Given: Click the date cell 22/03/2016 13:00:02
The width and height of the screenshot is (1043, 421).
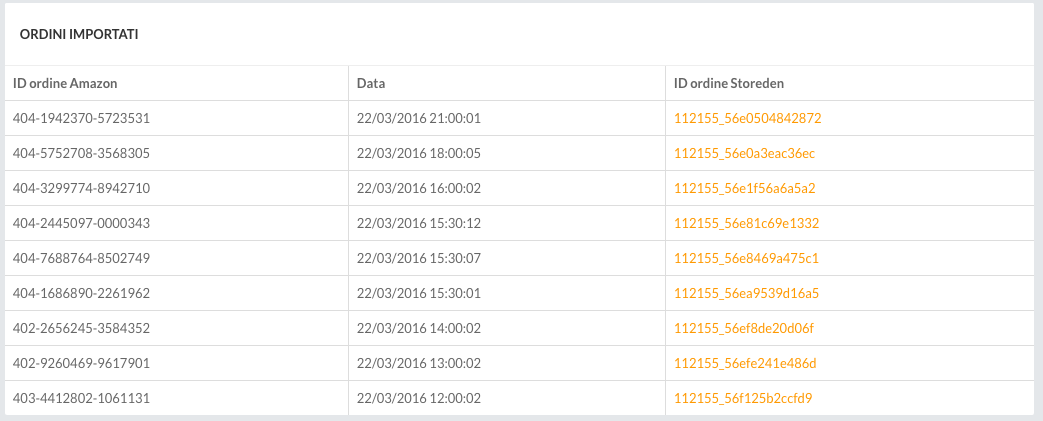Looking at the screenshot, I should [x=419, y=363].
